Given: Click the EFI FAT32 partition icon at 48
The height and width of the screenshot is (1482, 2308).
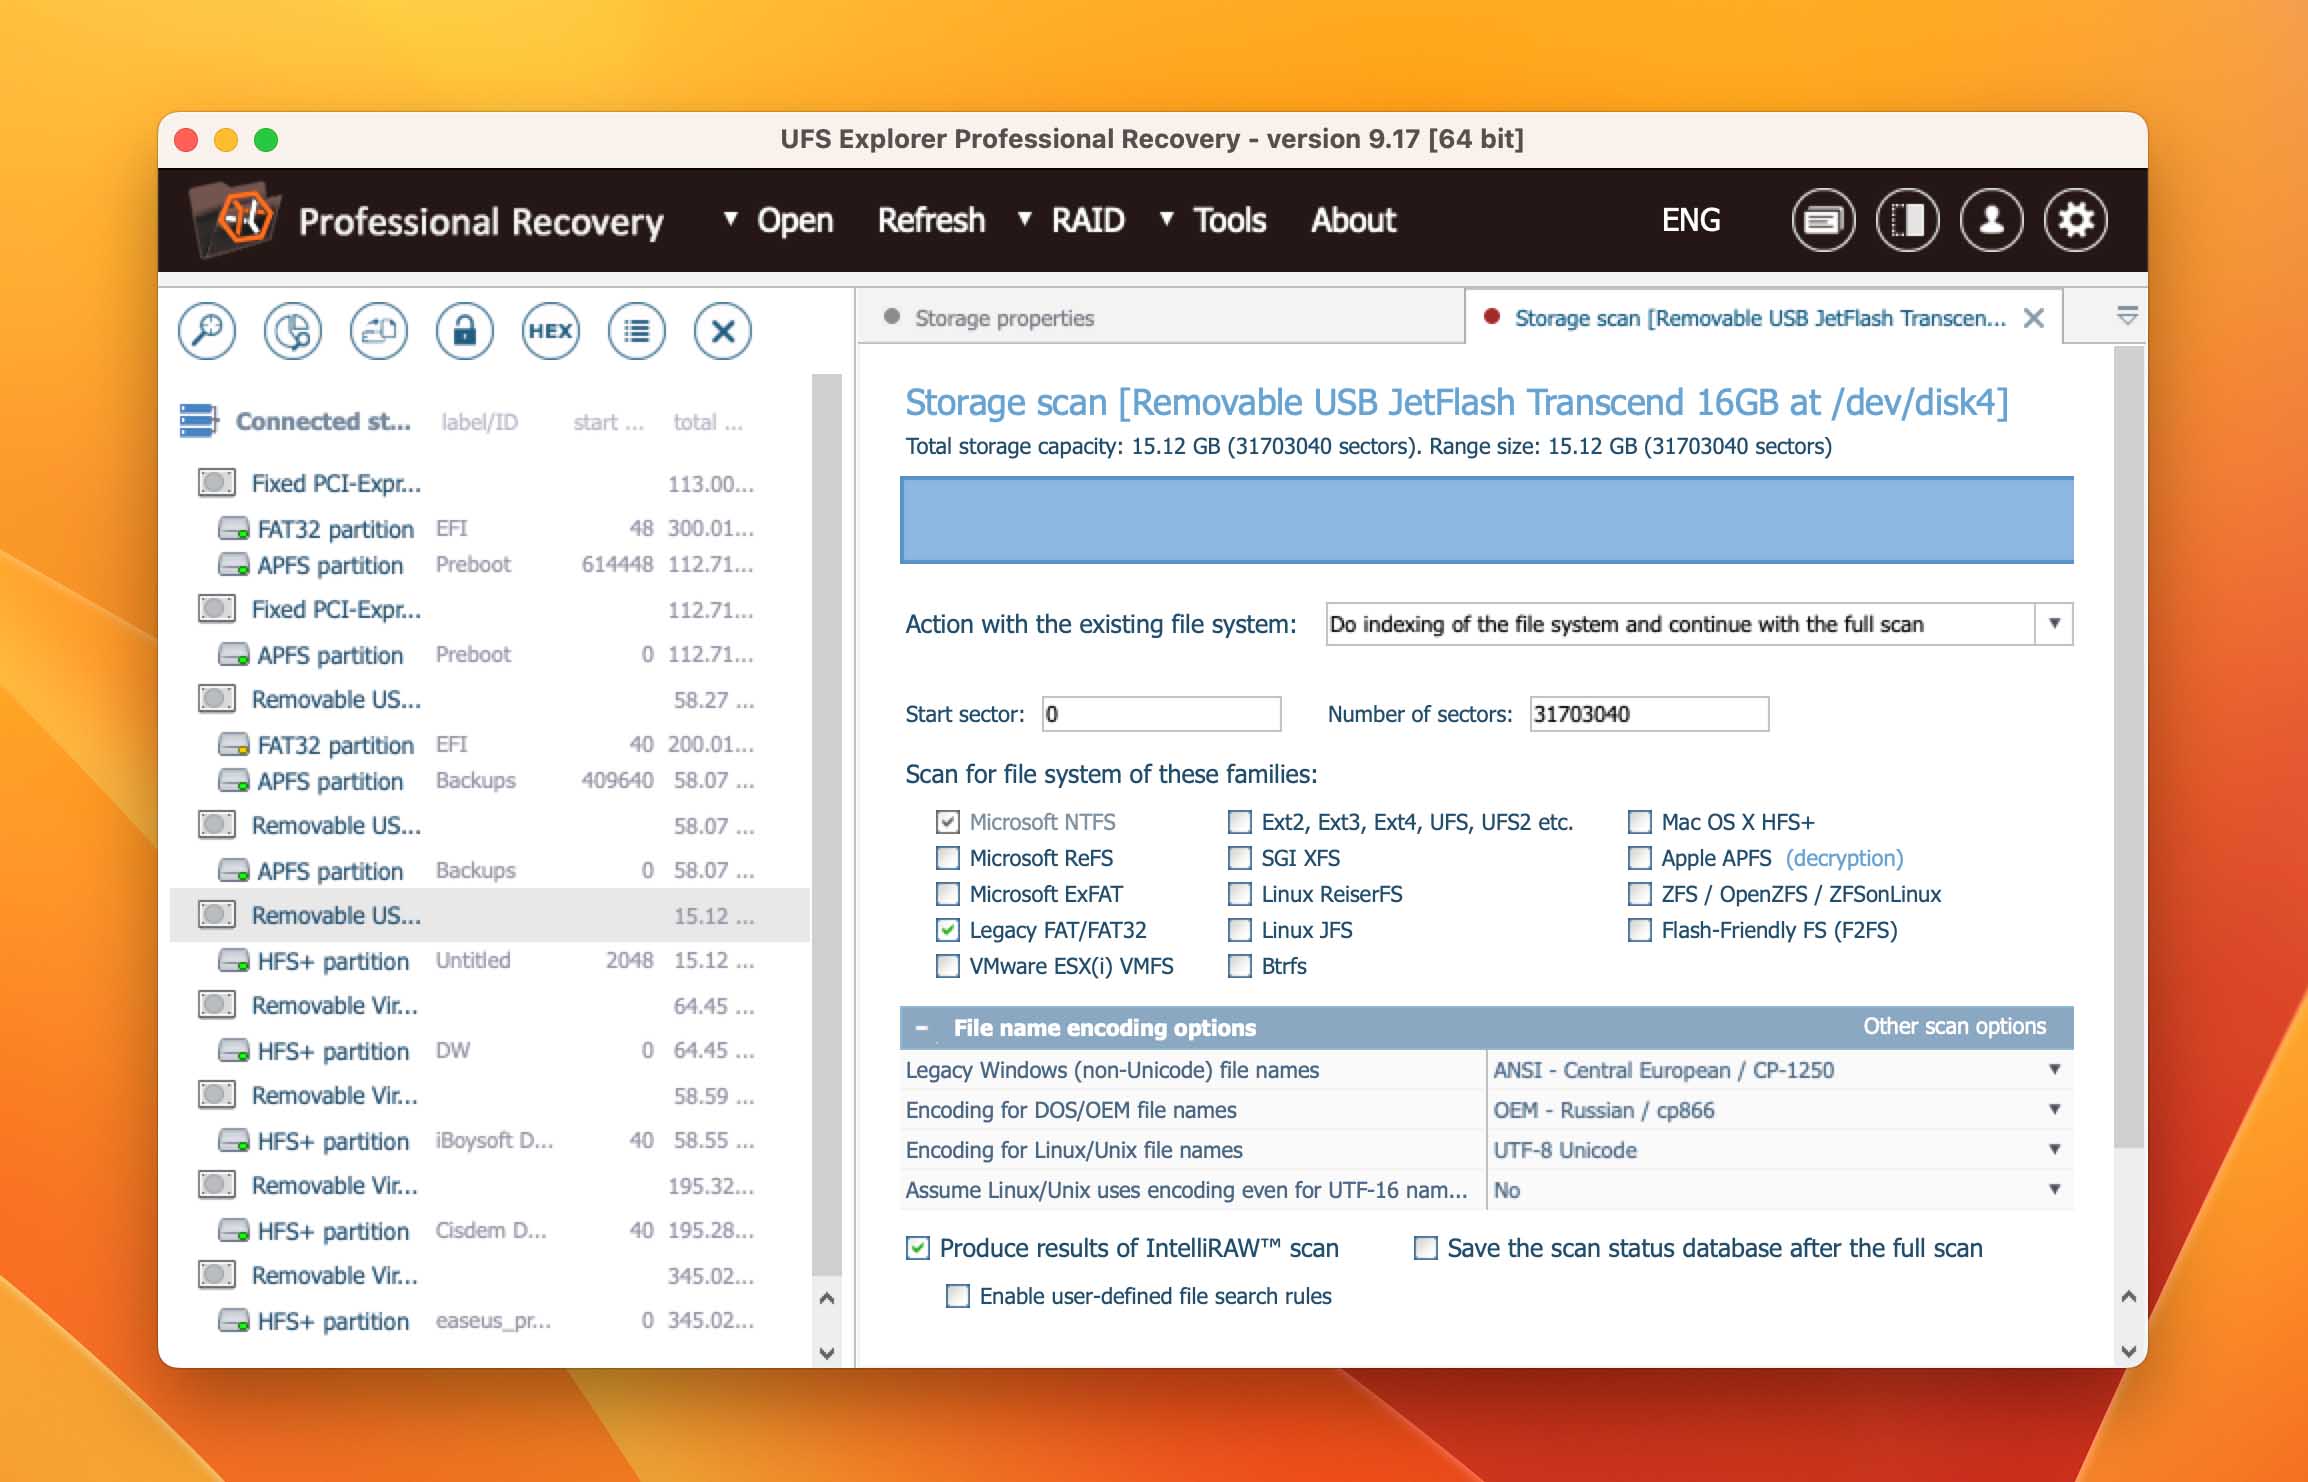Looking at the screenshot, I should click(x=234, y=528).
